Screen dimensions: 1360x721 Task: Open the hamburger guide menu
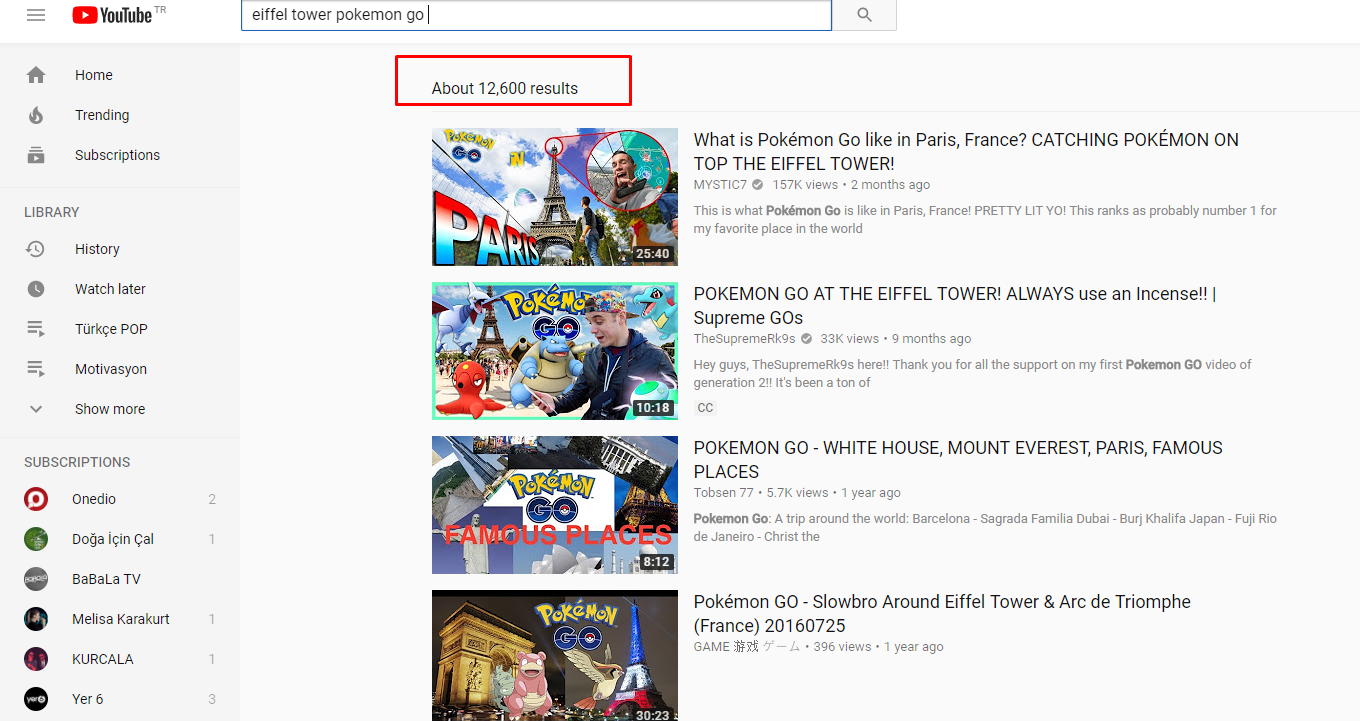[36, 15]
